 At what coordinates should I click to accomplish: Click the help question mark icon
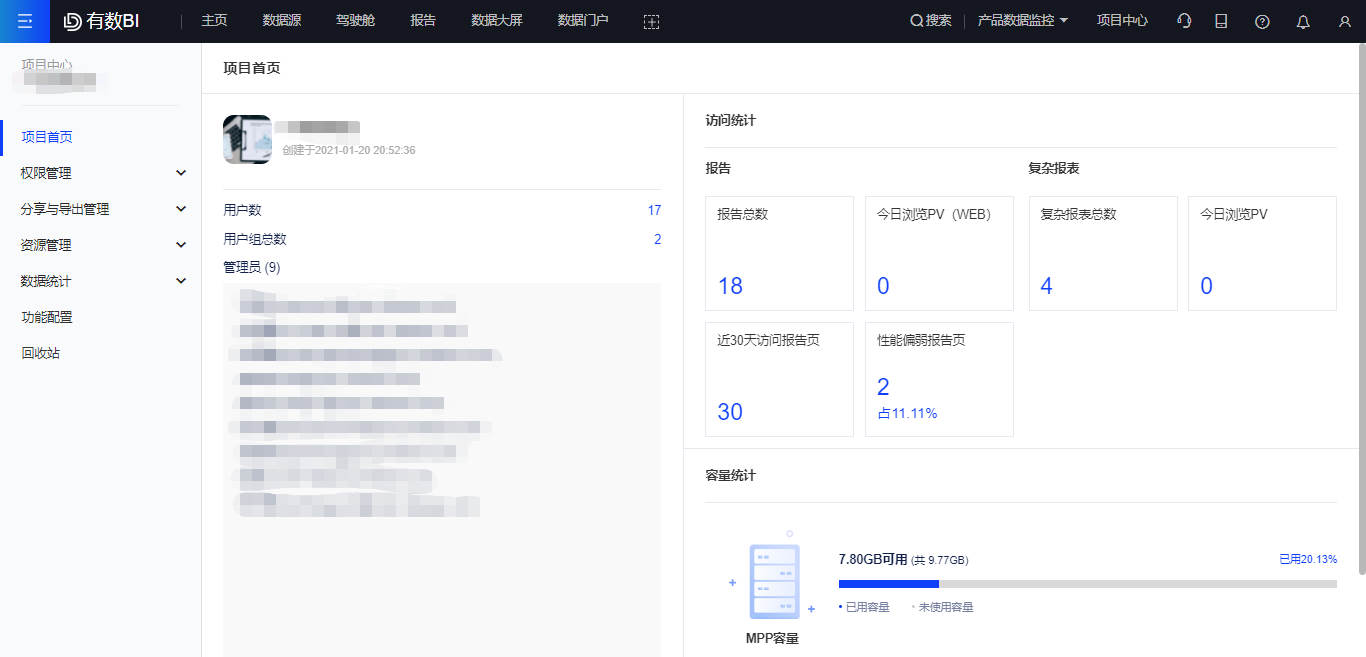click(1262, 20)
